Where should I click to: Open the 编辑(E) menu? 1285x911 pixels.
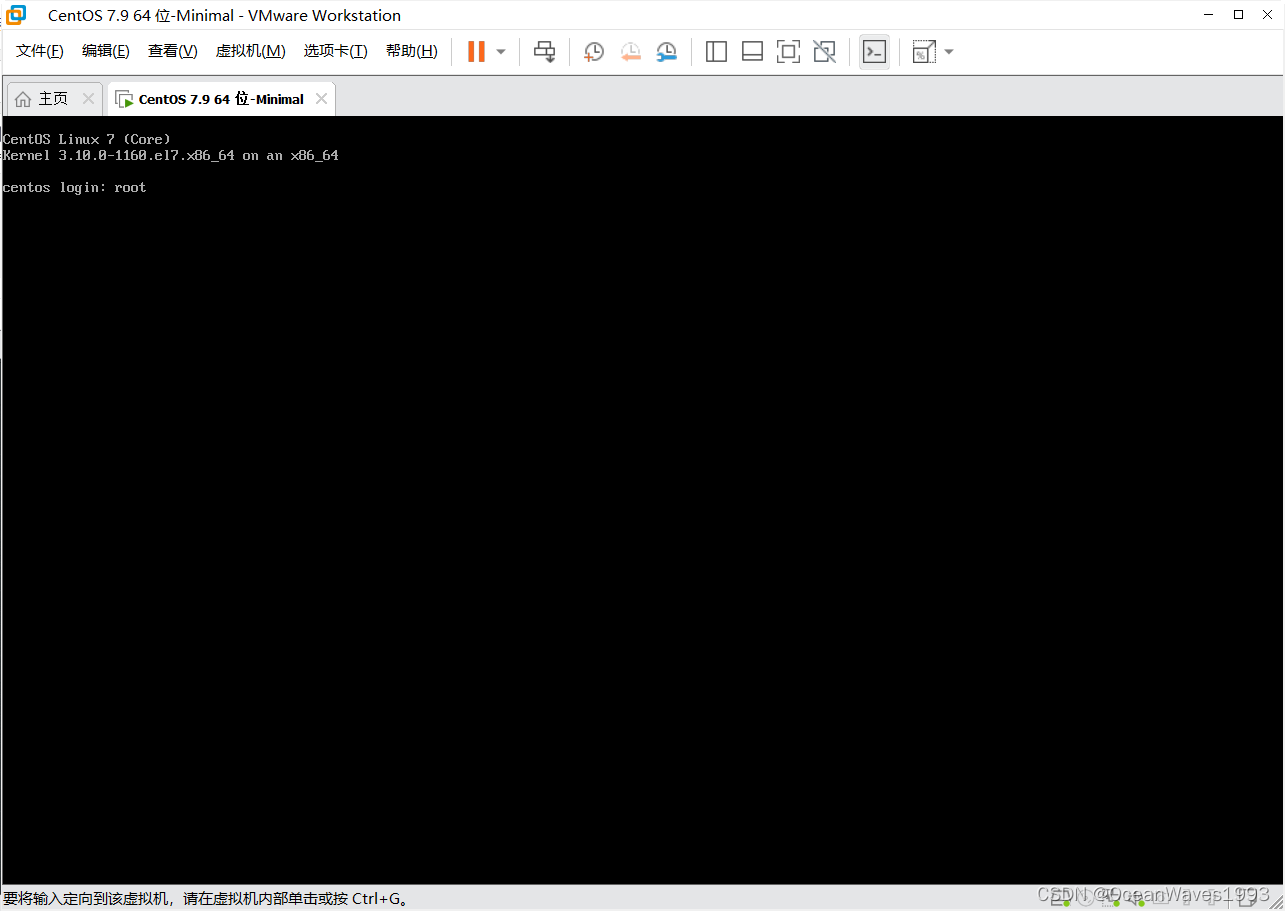pos(106,51)
